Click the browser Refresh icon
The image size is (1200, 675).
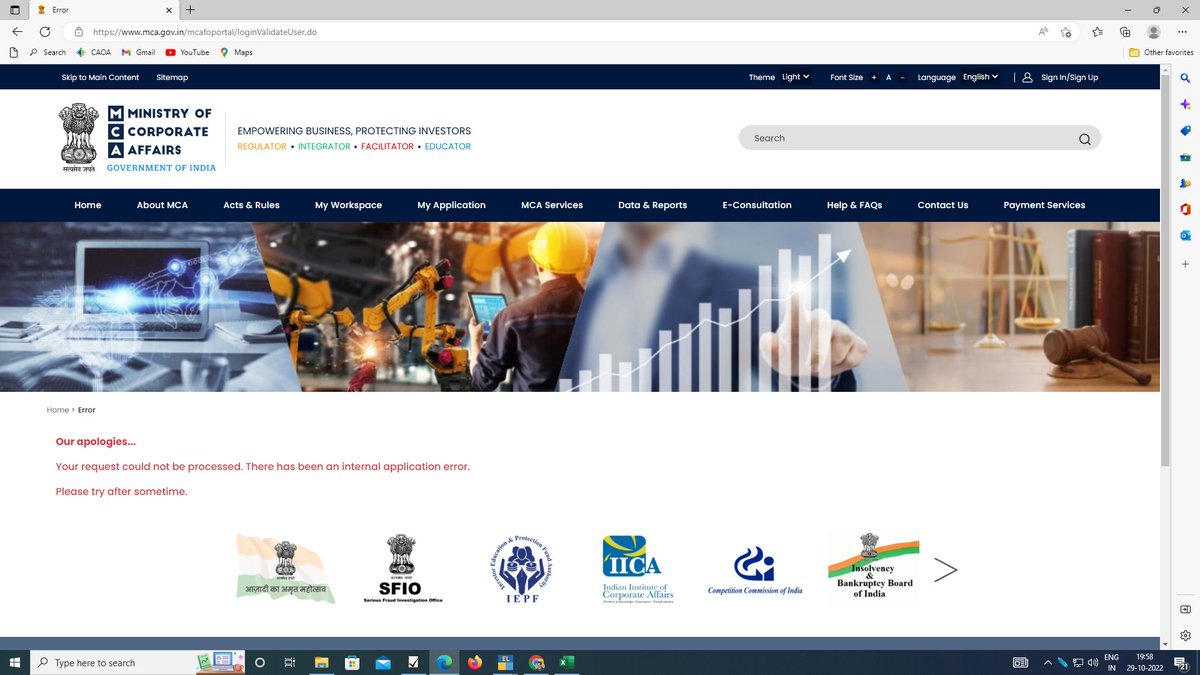pyautogui.click(x=45, y=32)
